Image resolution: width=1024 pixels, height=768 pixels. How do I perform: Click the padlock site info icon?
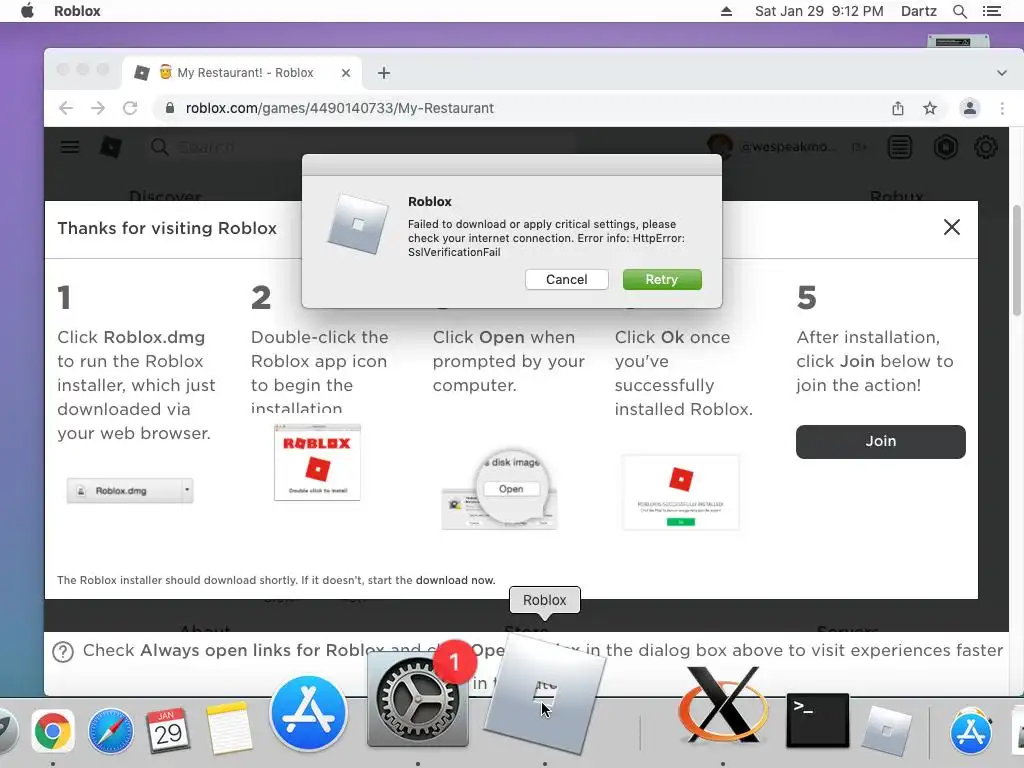[x=170, y=108]
